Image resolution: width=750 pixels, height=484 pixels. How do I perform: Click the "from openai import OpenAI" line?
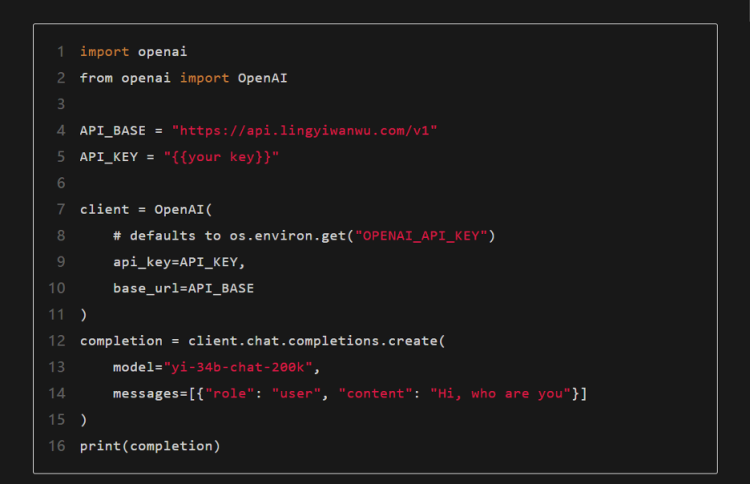click(x=183, y=78)
